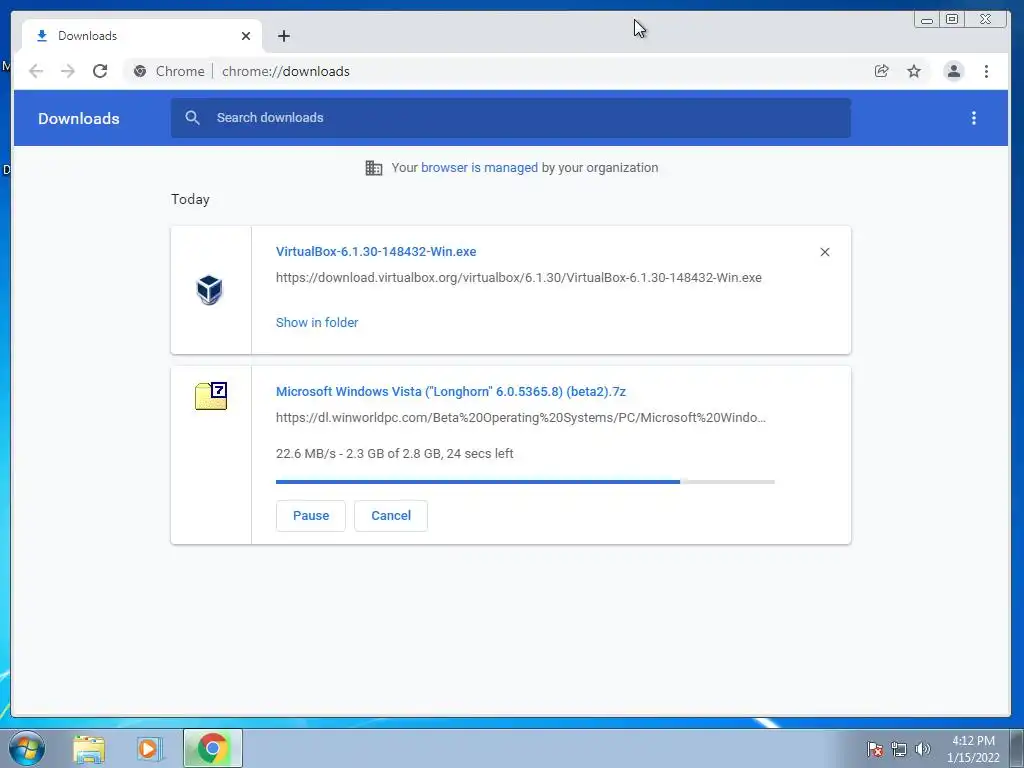Close the Downloads tab
Screen dimensions: 1024x768
tap(246, 36)
